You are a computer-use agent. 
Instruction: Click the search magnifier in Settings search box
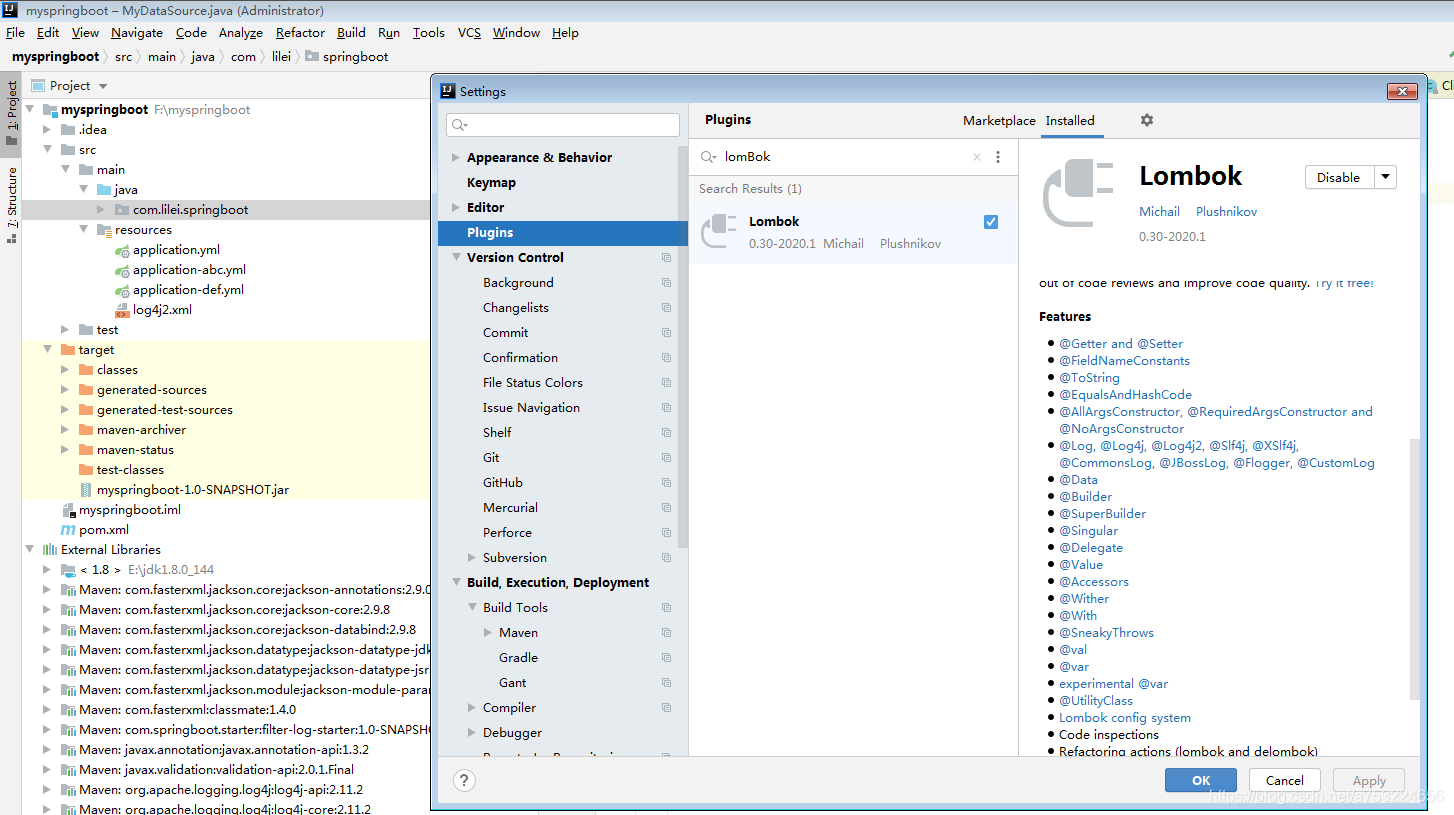click(x=459, y=125)
